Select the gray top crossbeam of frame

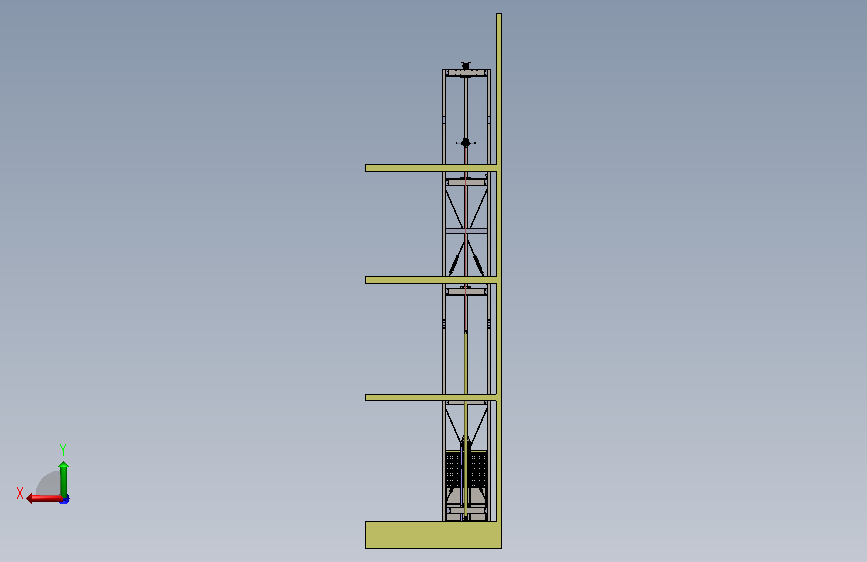pos(466,73)
